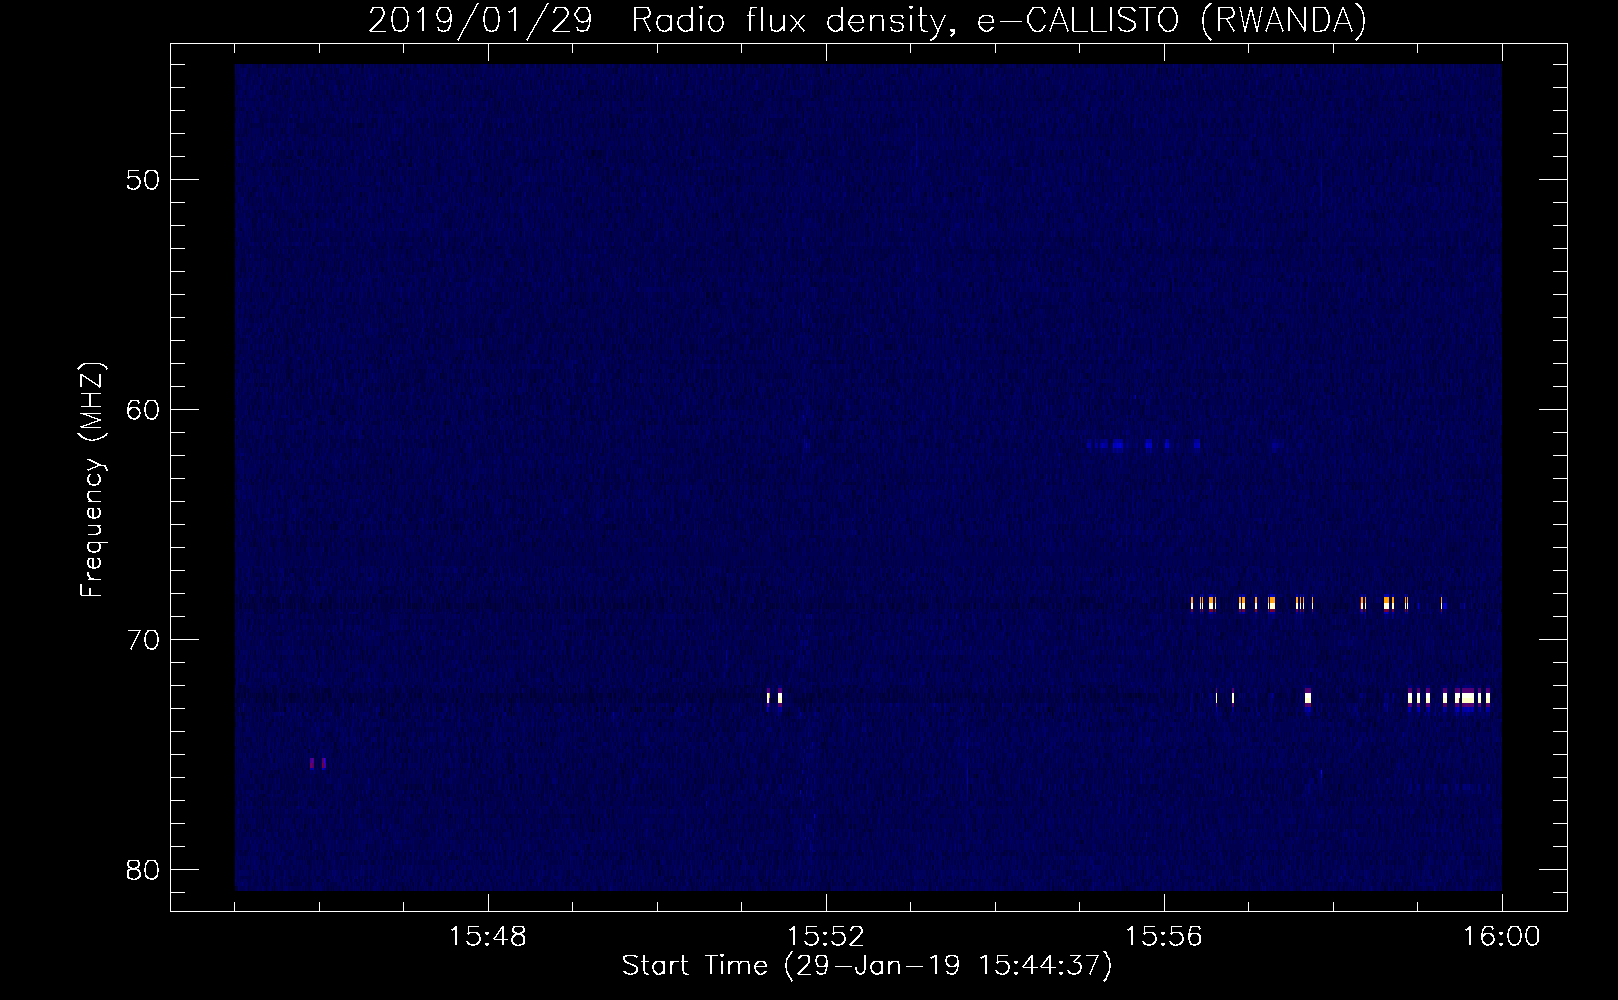Click the bright burst near 15:51 at 72.5 MHz

coord(774,698)
